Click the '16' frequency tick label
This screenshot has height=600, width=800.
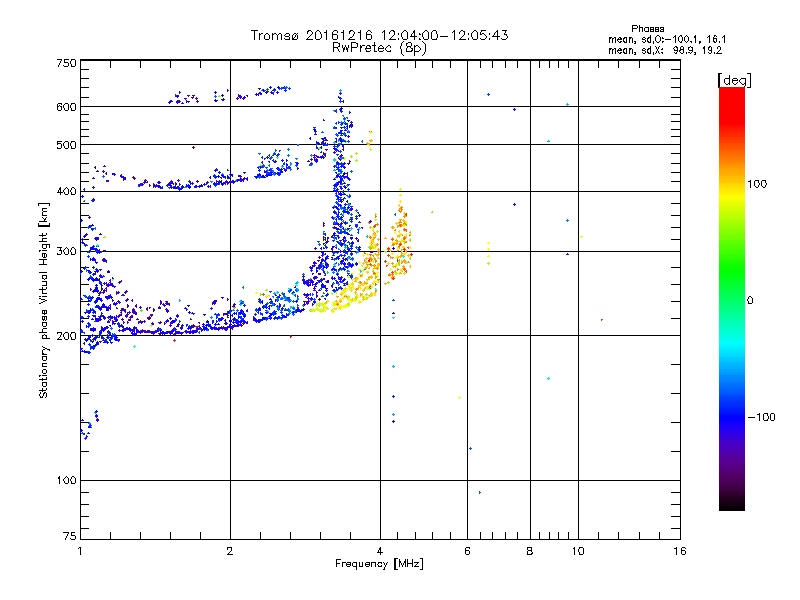pyautogui.click(x=680, y=551)
